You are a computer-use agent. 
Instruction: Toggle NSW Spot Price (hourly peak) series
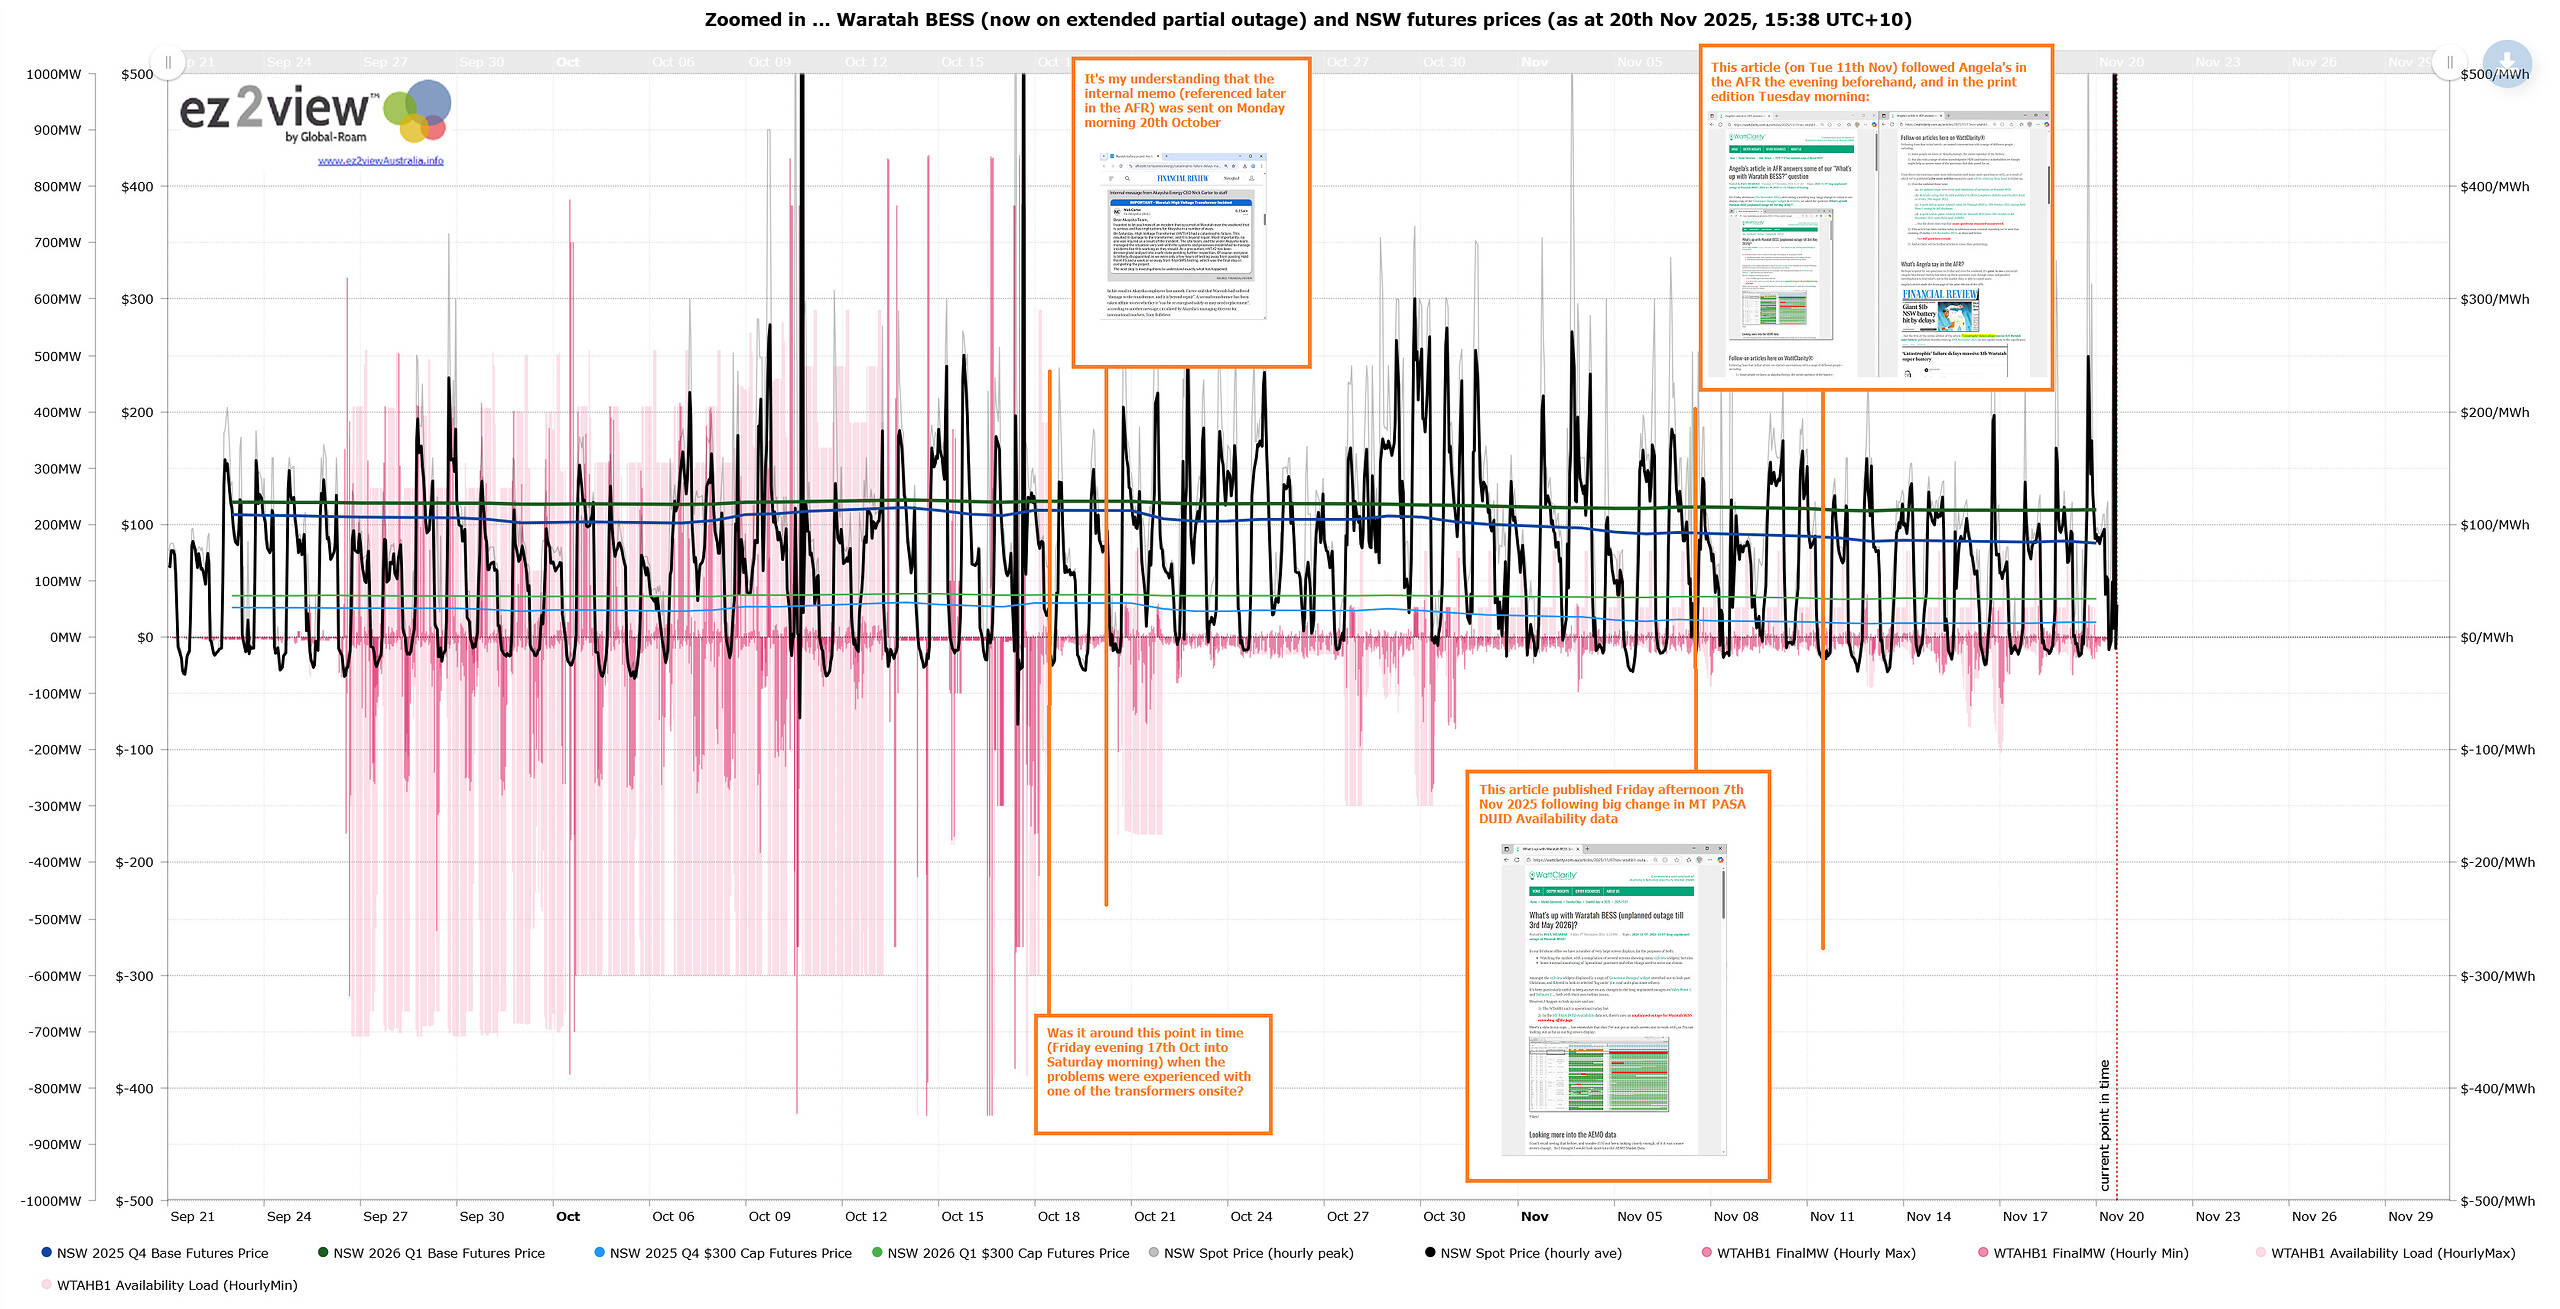coord(1258,1252)
